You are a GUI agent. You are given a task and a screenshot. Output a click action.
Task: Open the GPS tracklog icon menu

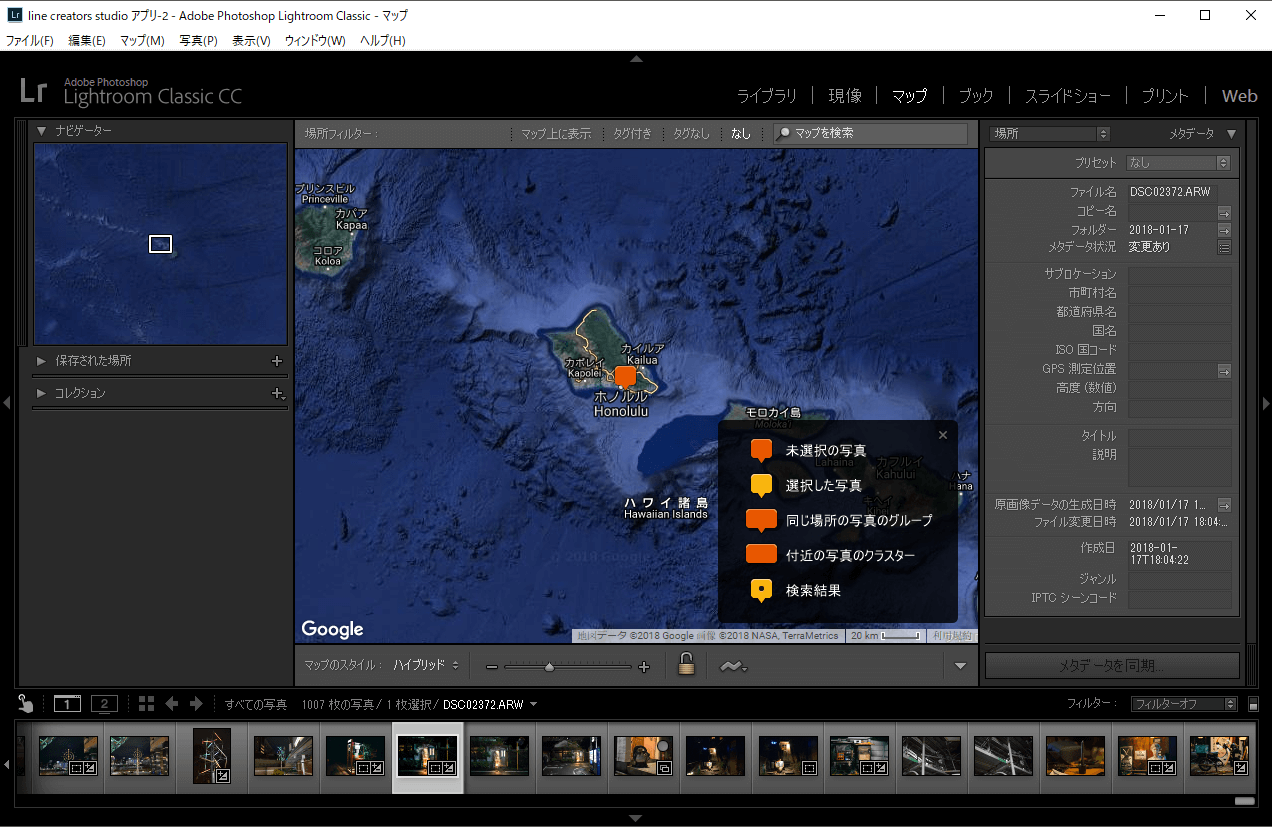pyautogui.click(x=733, y=666)
